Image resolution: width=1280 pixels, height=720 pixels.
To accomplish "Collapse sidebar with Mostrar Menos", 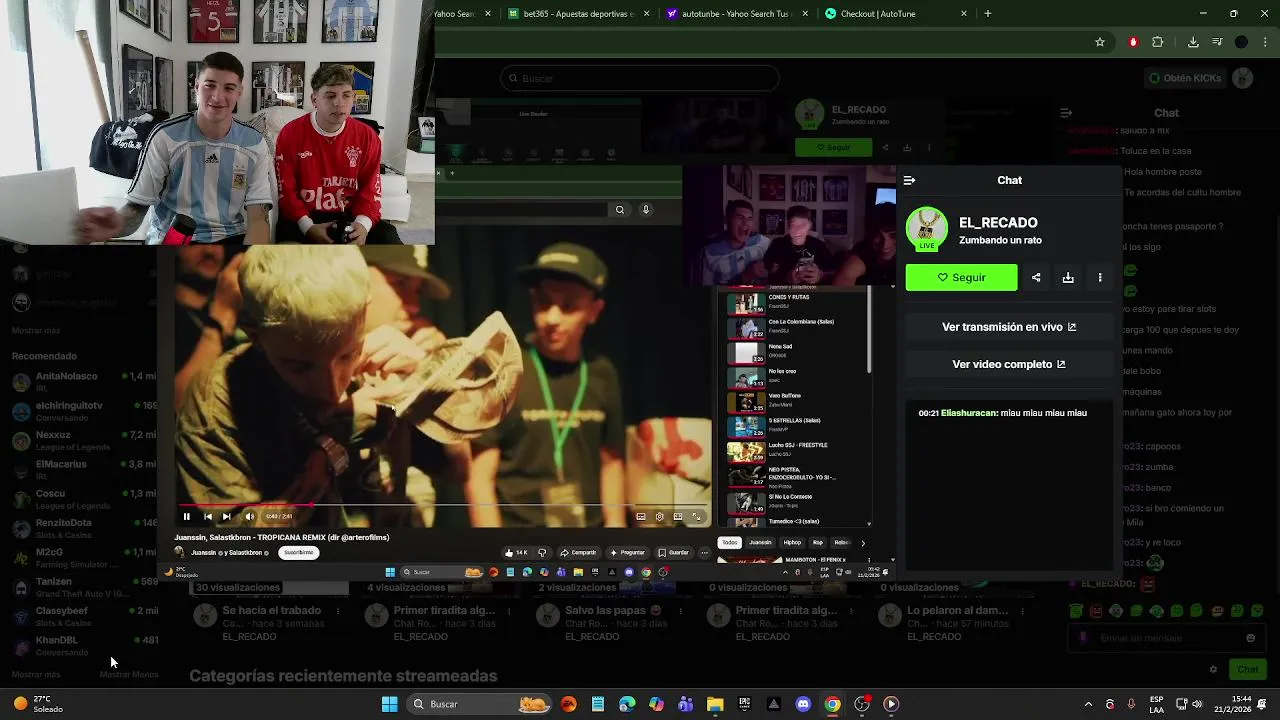I will (x=129, y=675).
